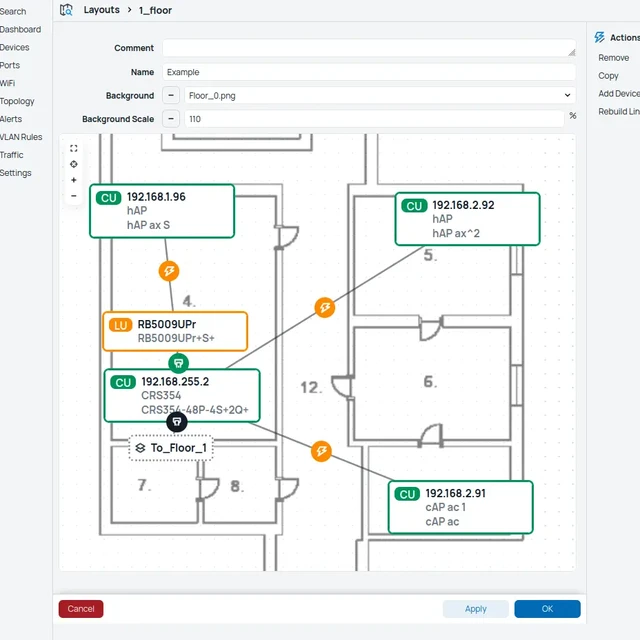The height and width of the screenshot is (640, 640).
Task: Open Devices in the sidebar
Action: pyautogui.click(x=15, y=47)
